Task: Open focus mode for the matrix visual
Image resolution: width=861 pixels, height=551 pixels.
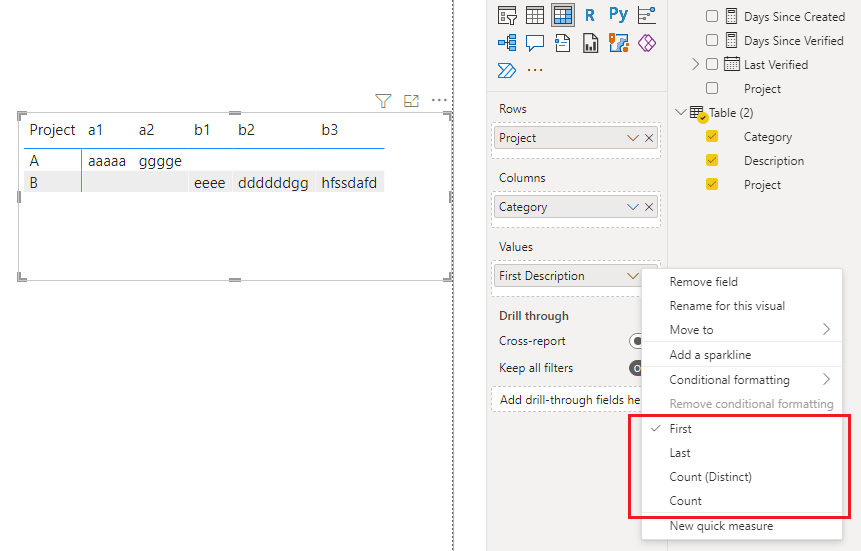Action: 411,101
